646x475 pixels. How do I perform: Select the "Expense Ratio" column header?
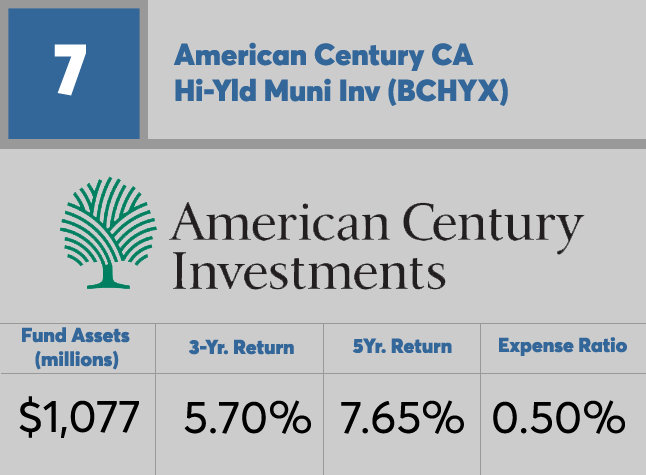point(563,347)
